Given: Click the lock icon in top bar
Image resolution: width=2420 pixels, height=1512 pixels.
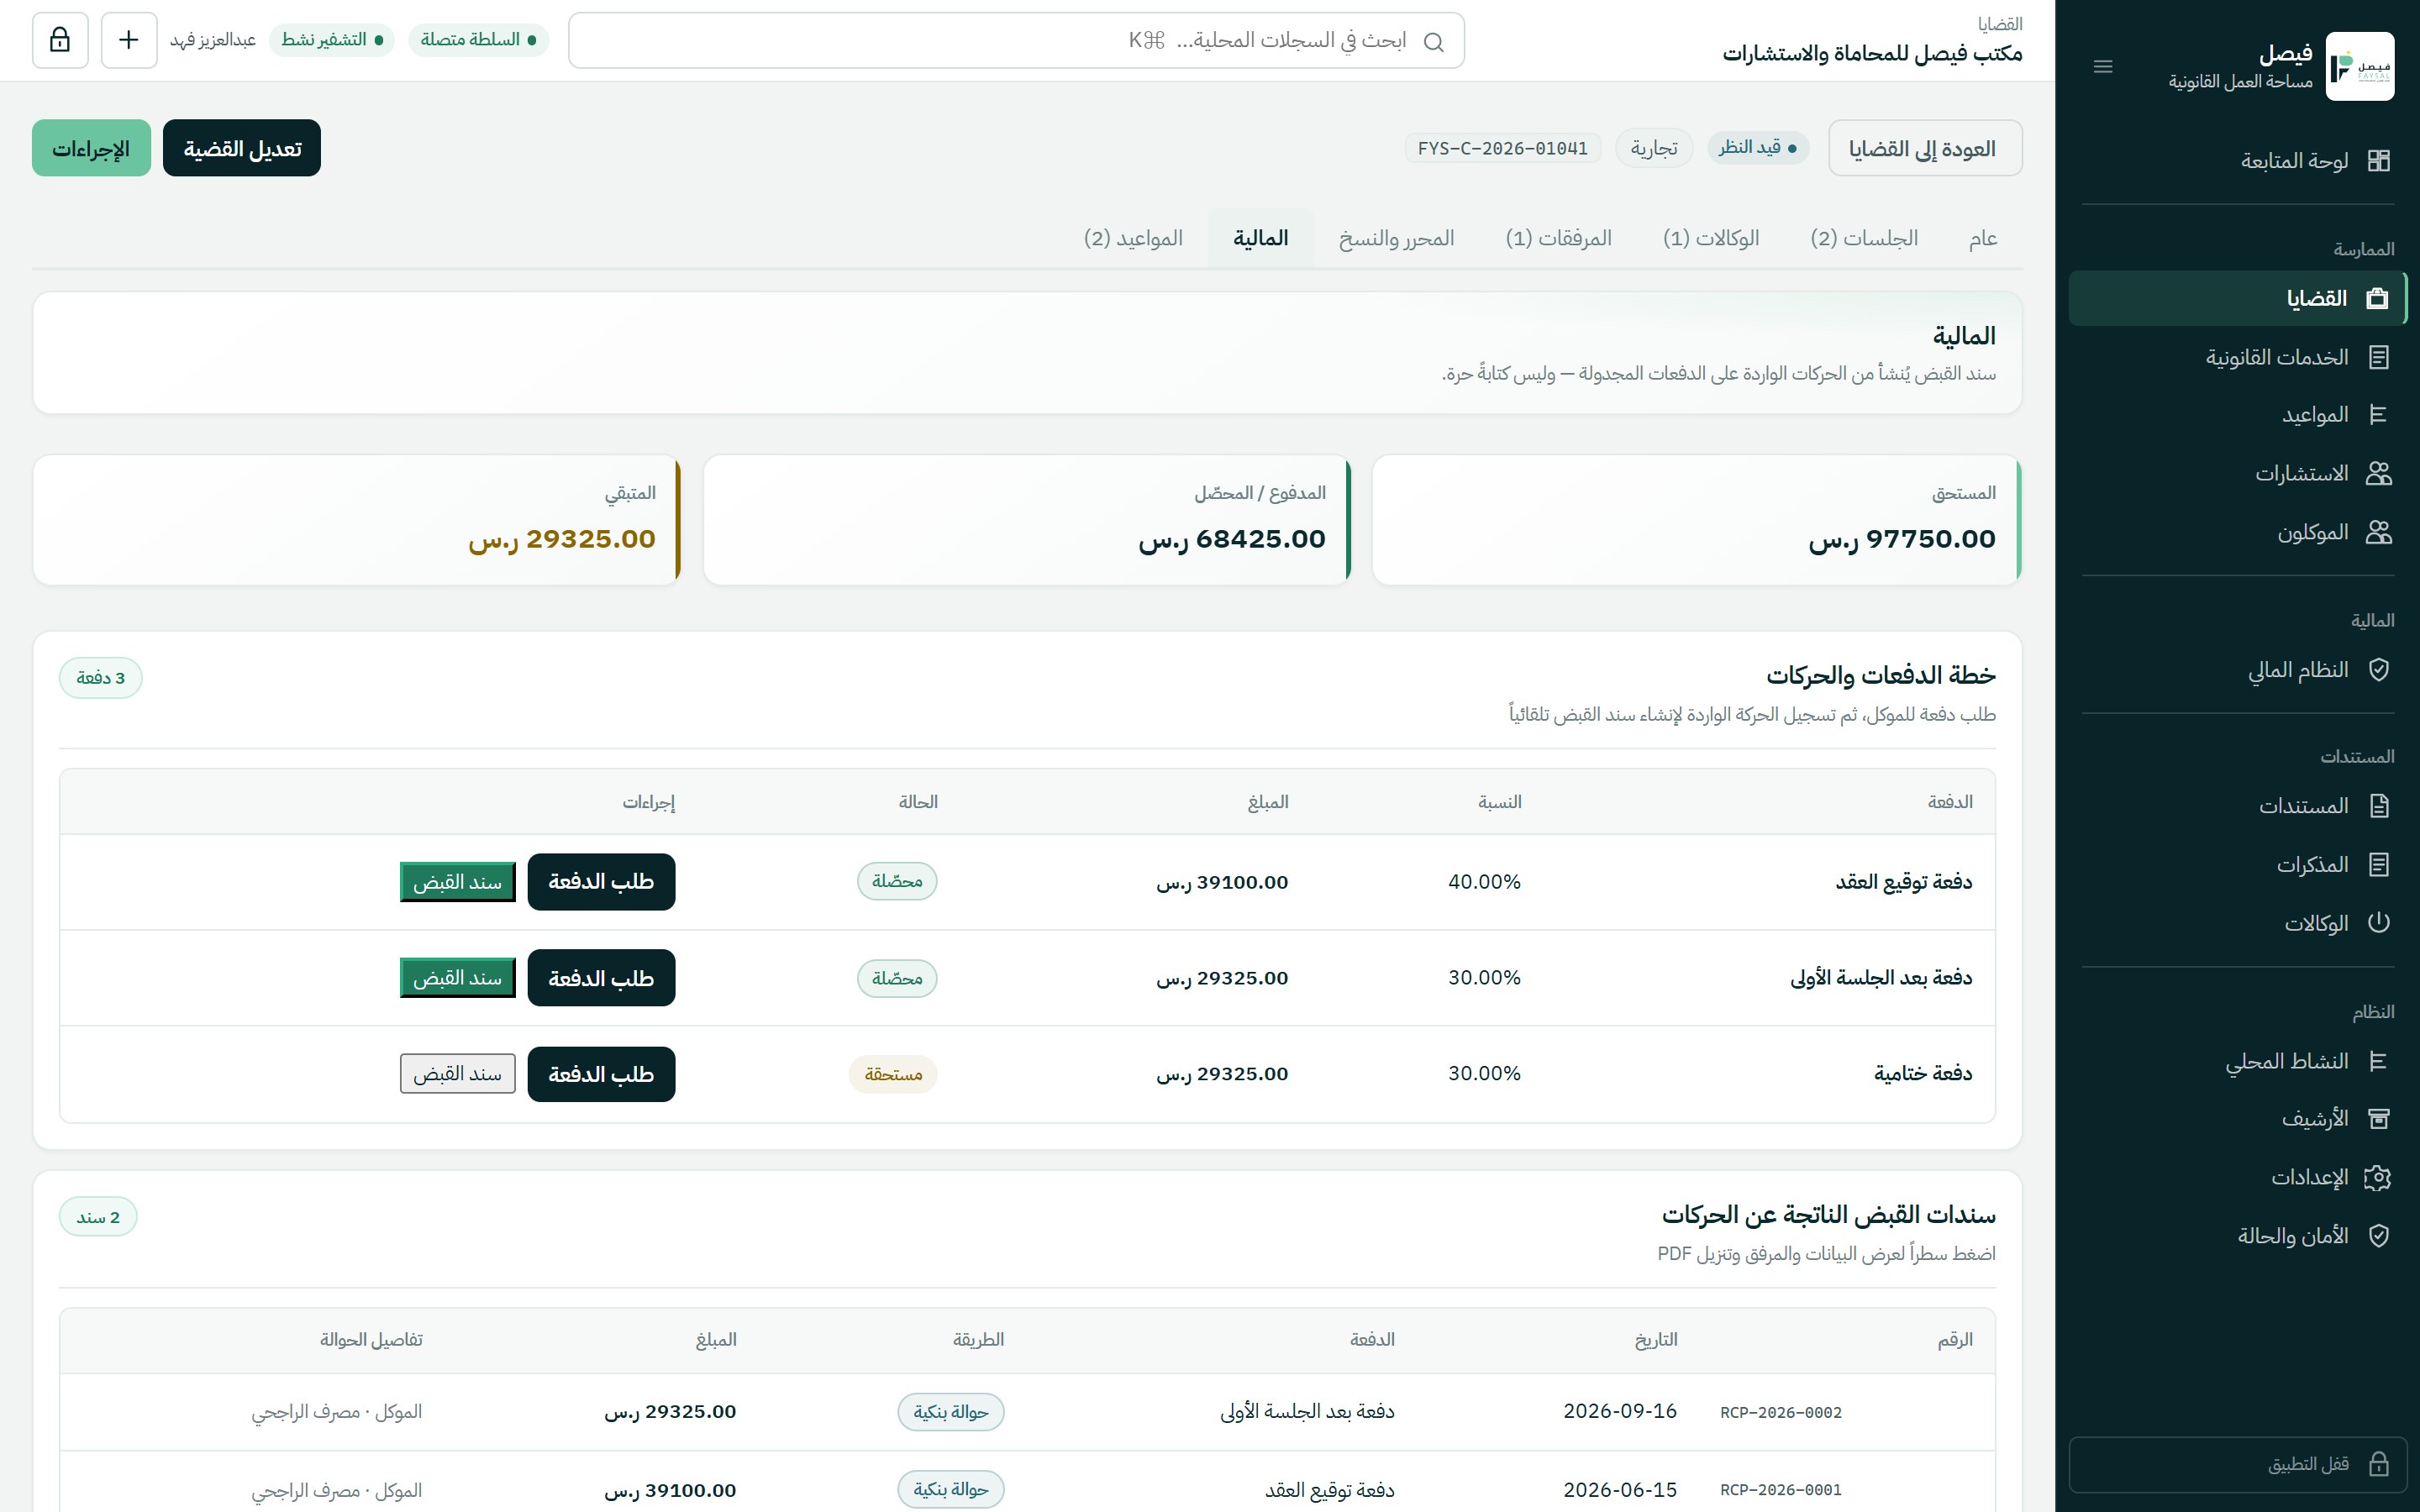Looking at the screenshot, I should [60, 40].
